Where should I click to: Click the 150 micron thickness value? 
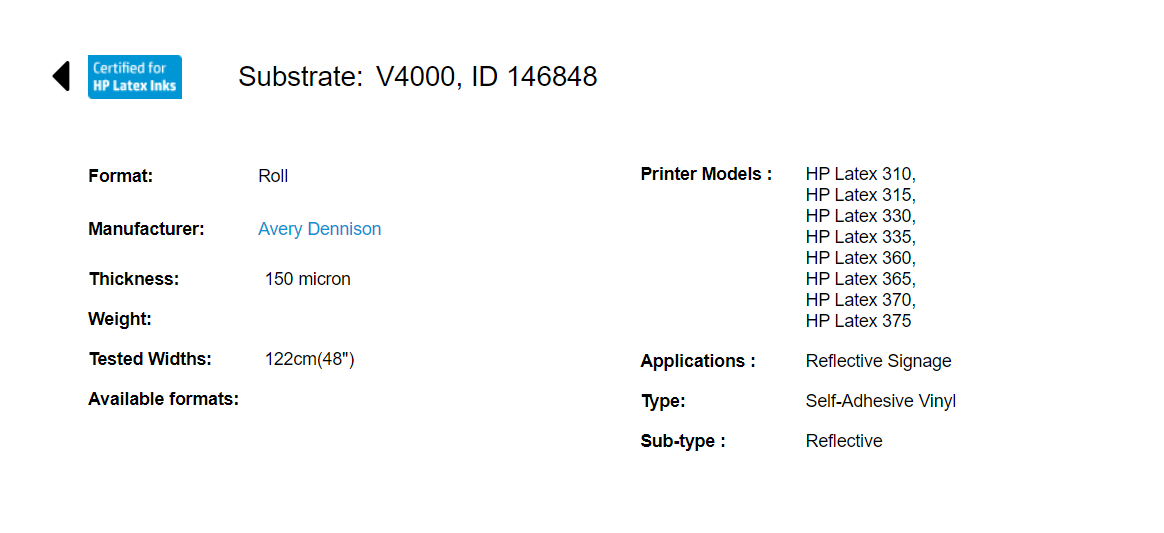click(x=307, y=280)
